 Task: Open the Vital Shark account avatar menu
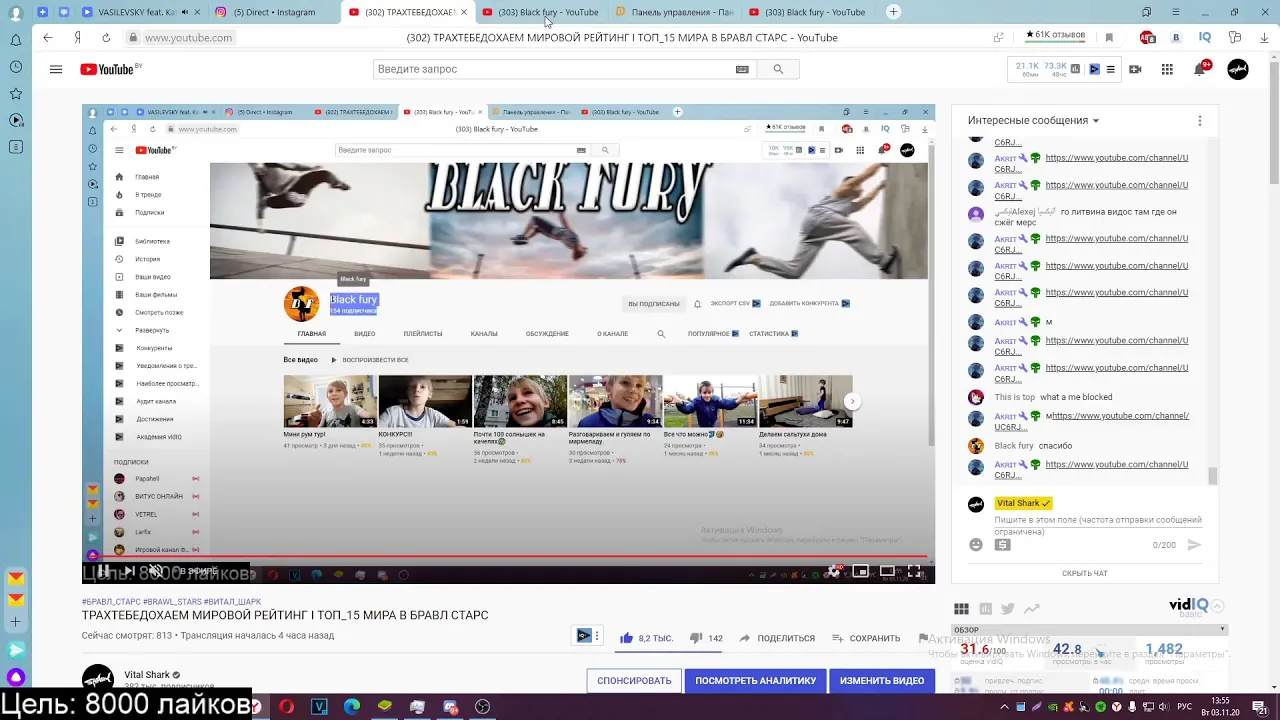[x=1238, y=69]
